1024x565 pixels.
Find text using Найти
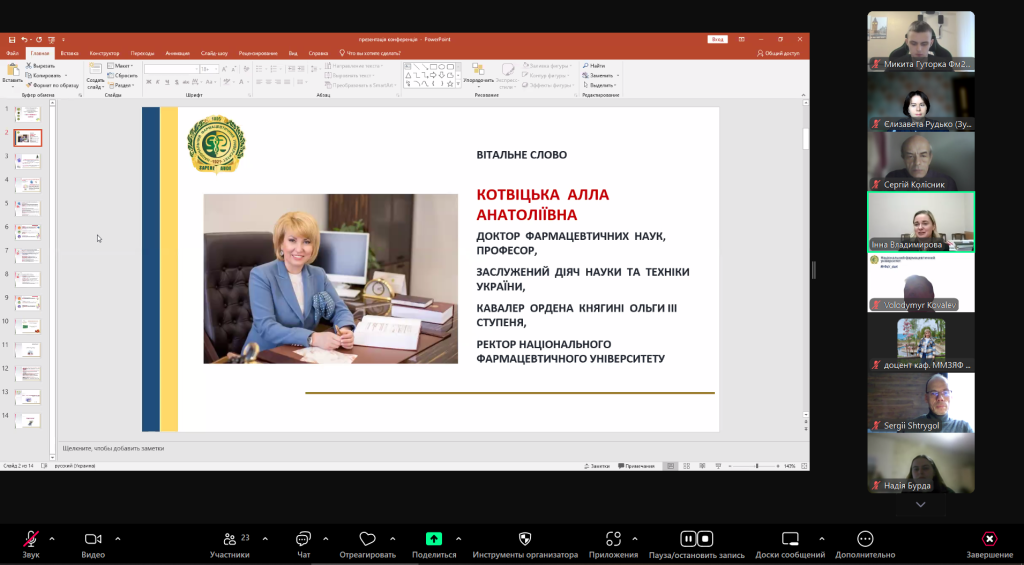pyautogui.click(x=594, y=66)
